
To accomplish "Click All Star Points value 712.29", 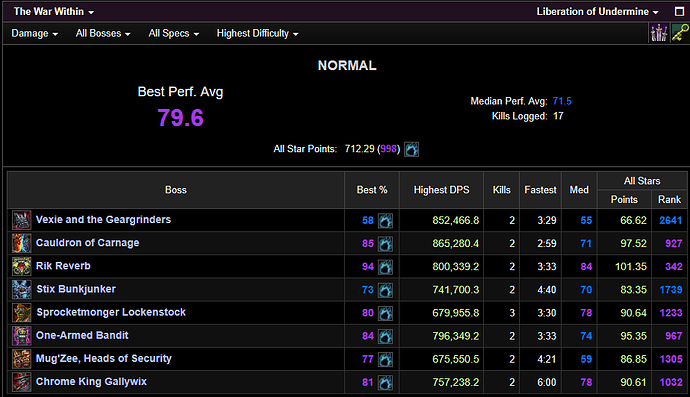I will [359, 149].
